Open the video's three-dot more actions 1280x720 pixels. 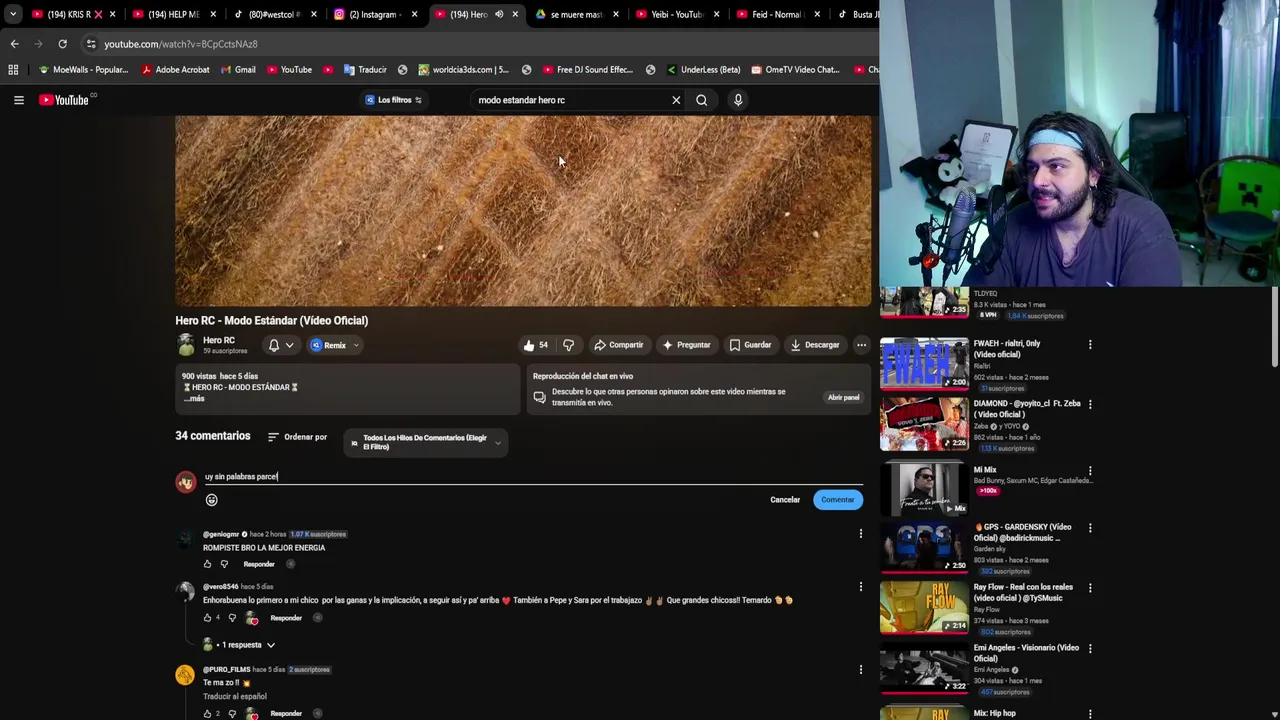861,345
